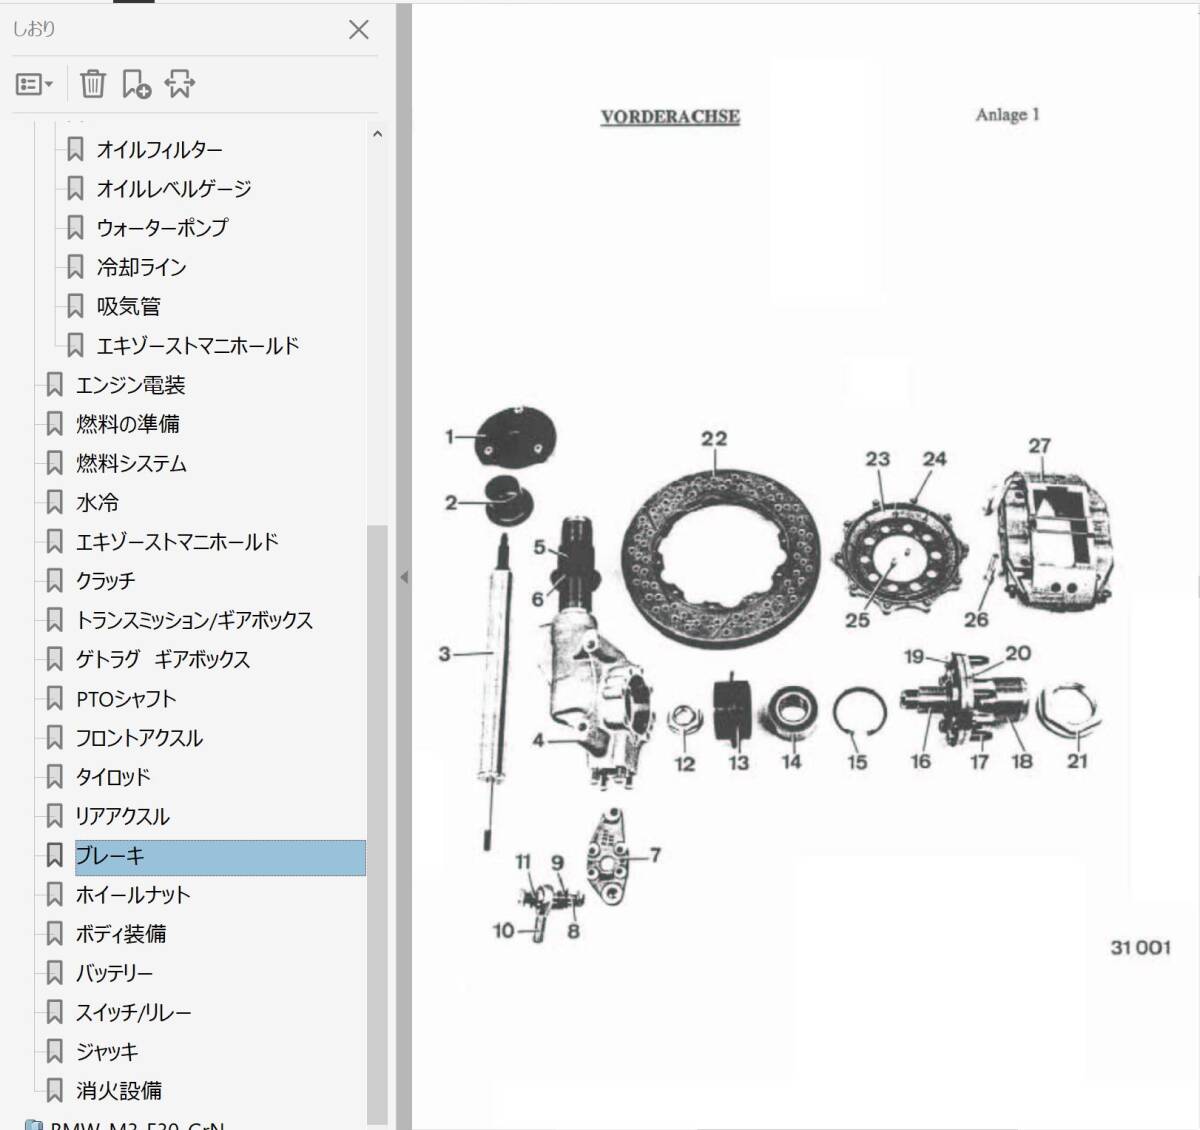Go to the 冷却ライン bookmark
The width and height of the screenshot is (1200, 1130).
tap(141, 267)
